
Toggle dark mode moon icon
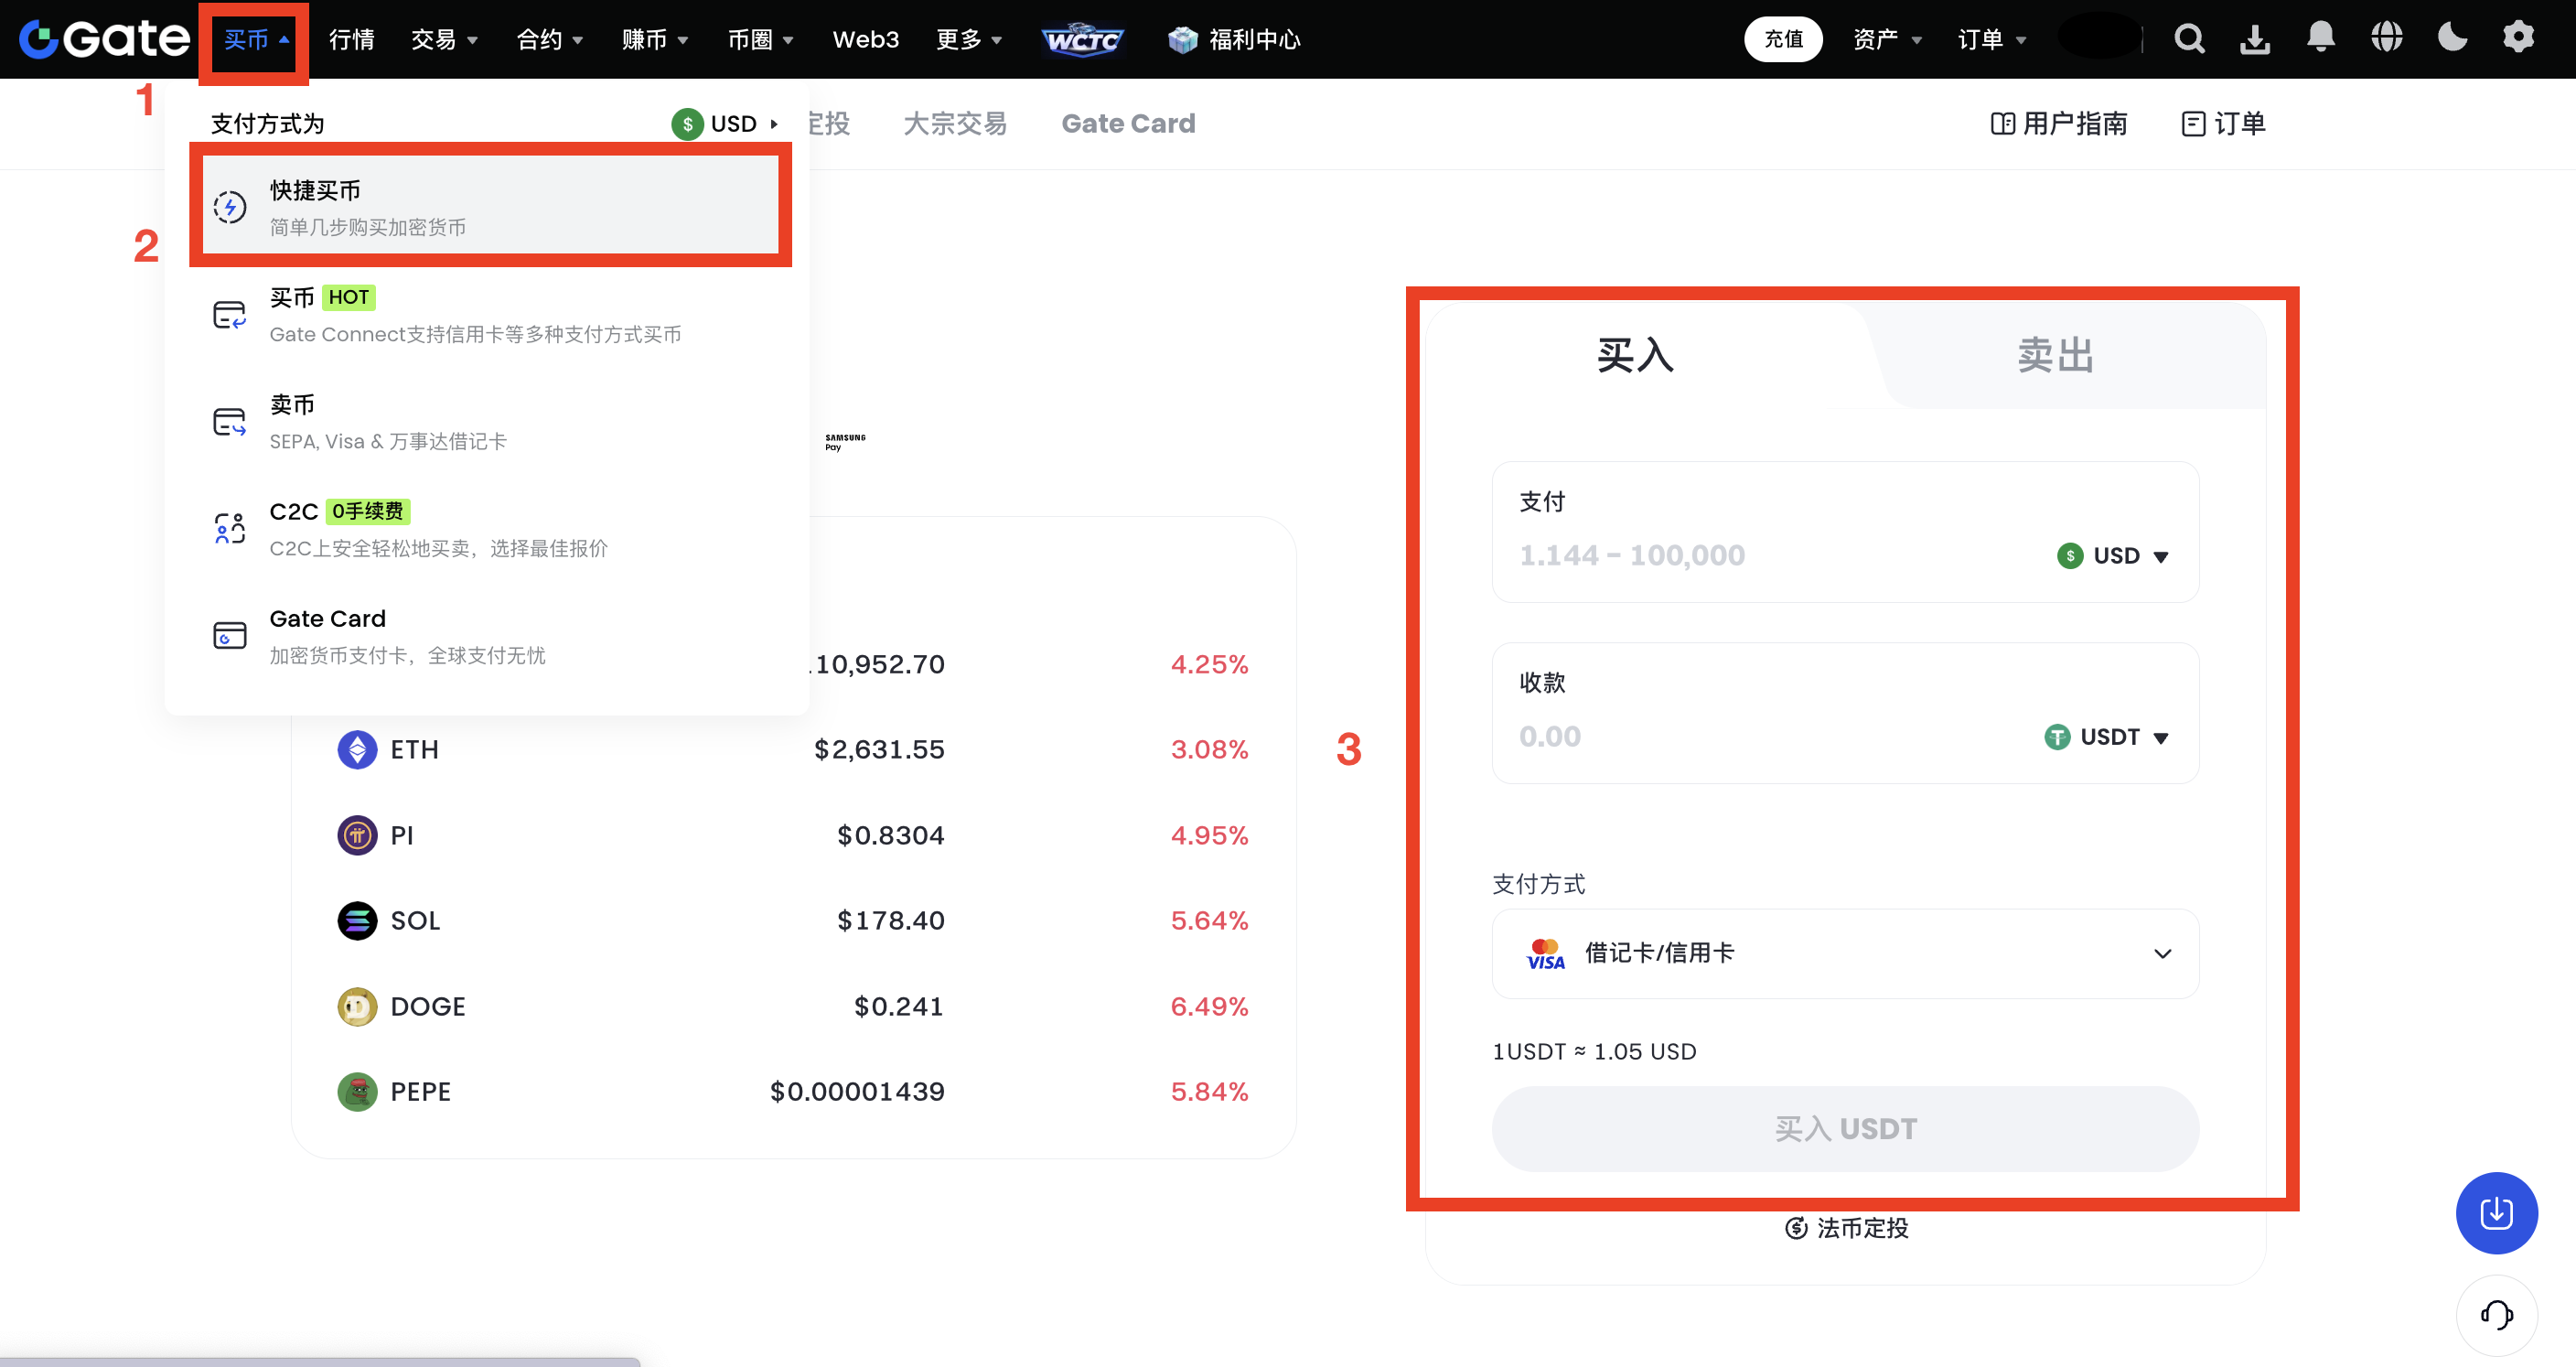point(2452,38)
